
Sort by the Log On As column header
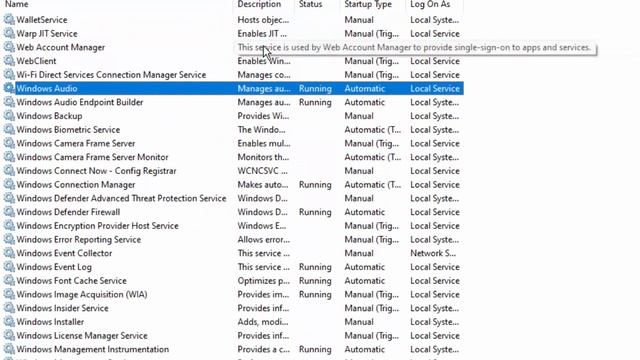coord(430,4)
